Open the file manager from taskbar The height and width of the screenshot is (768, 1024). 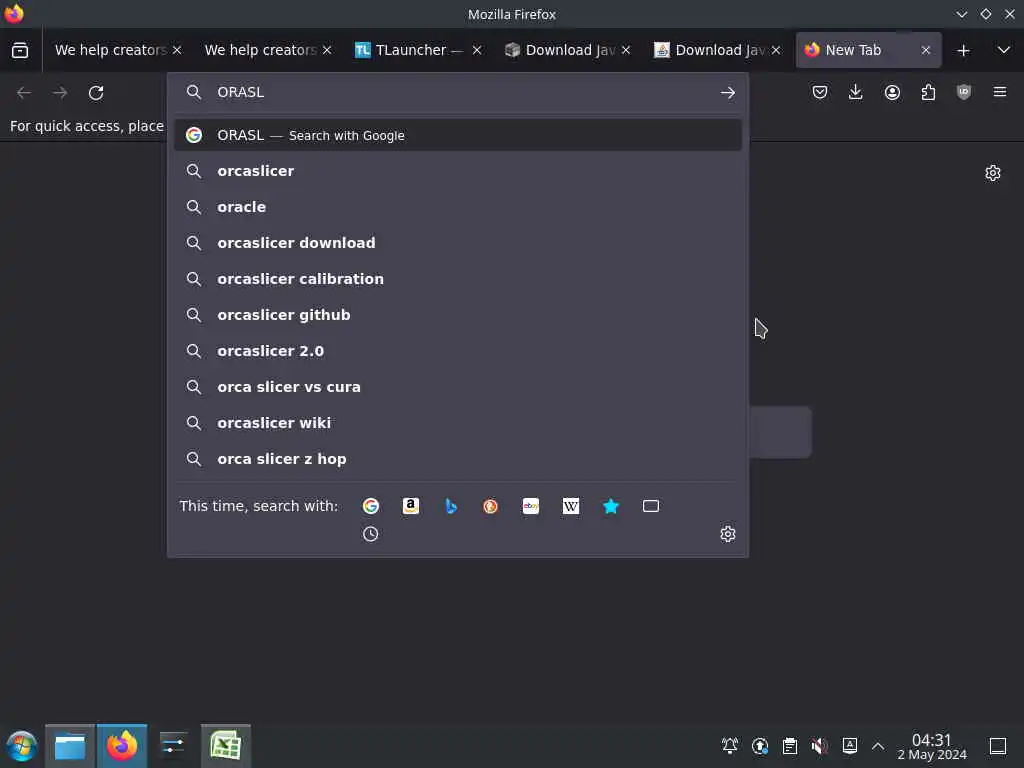70,746
